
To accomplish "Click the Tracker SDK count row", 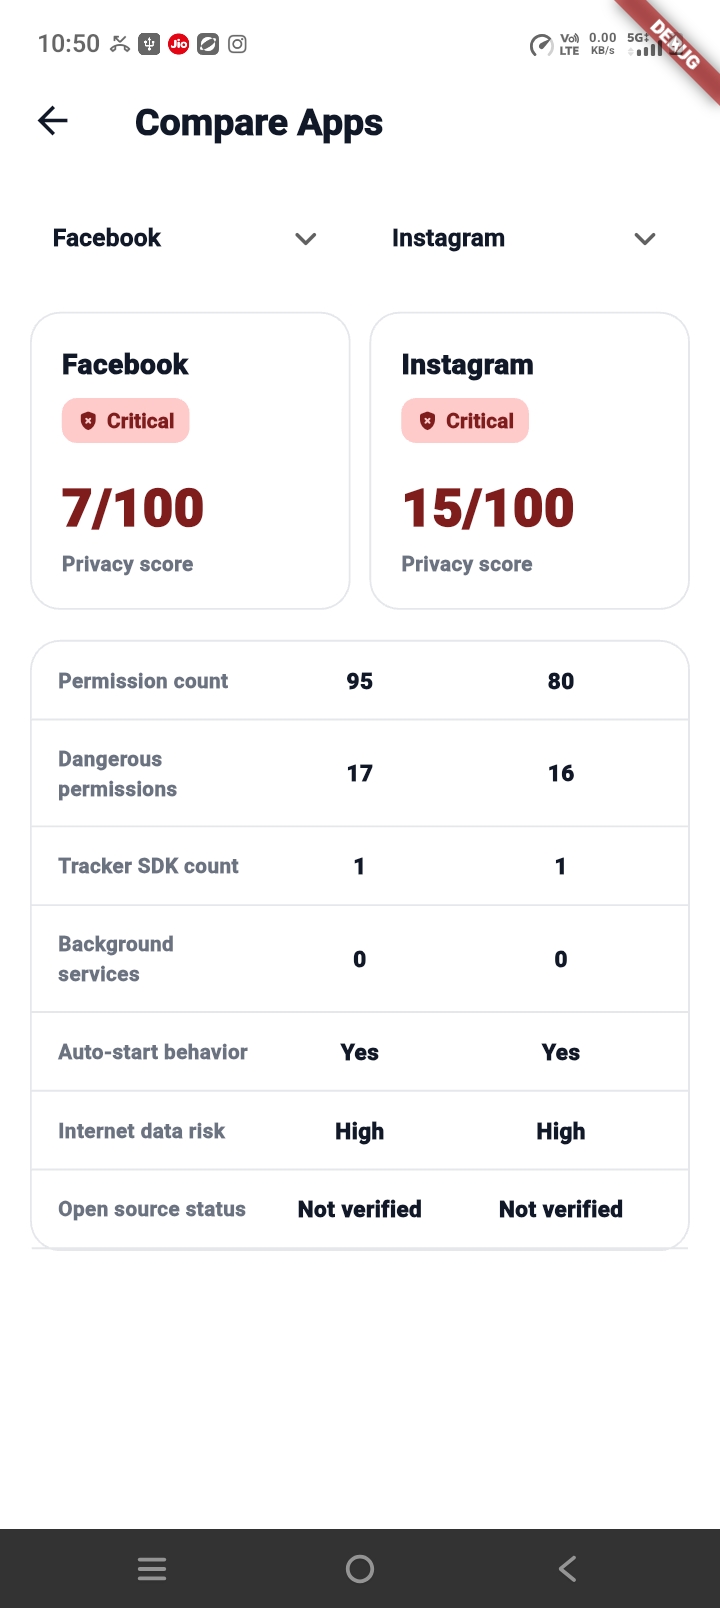I will click(x=360, y=866).
